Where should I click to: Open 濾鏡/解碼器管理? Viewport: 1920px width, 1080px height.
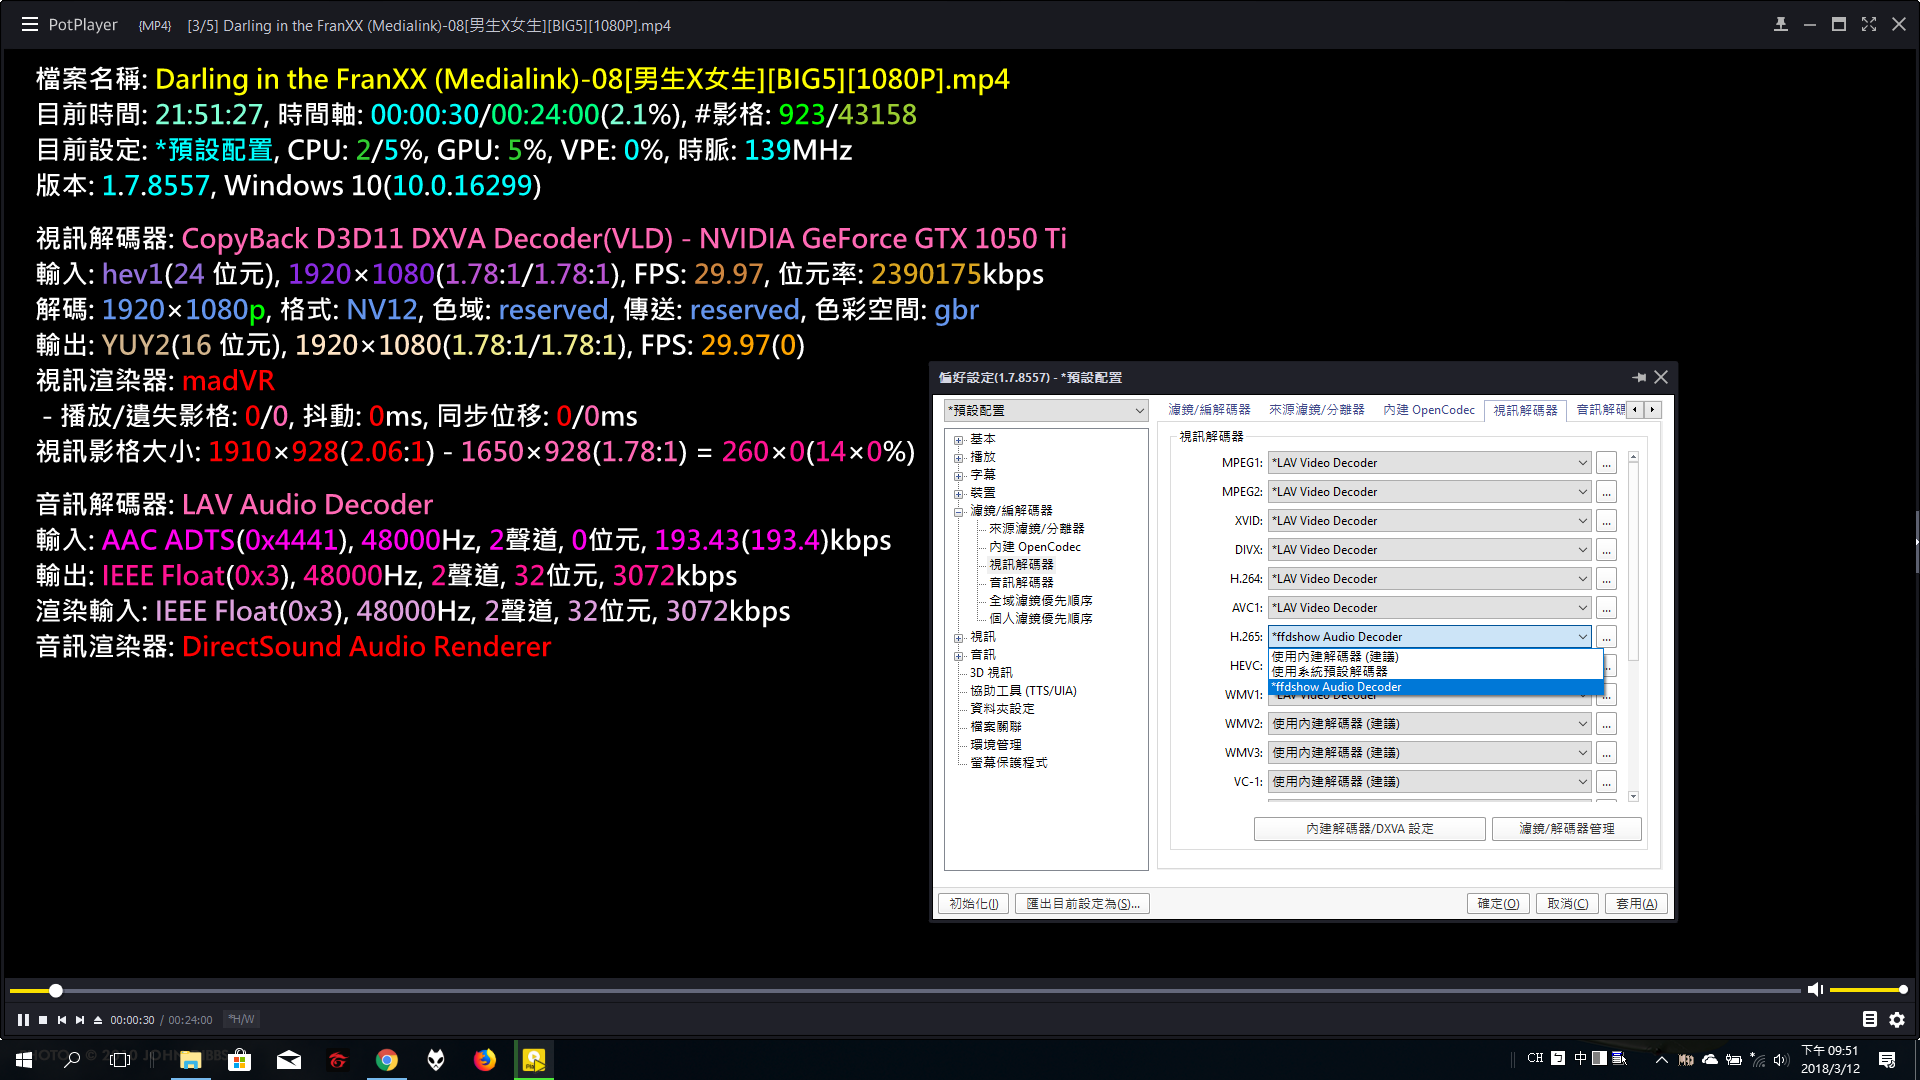tap(1566, 829)
